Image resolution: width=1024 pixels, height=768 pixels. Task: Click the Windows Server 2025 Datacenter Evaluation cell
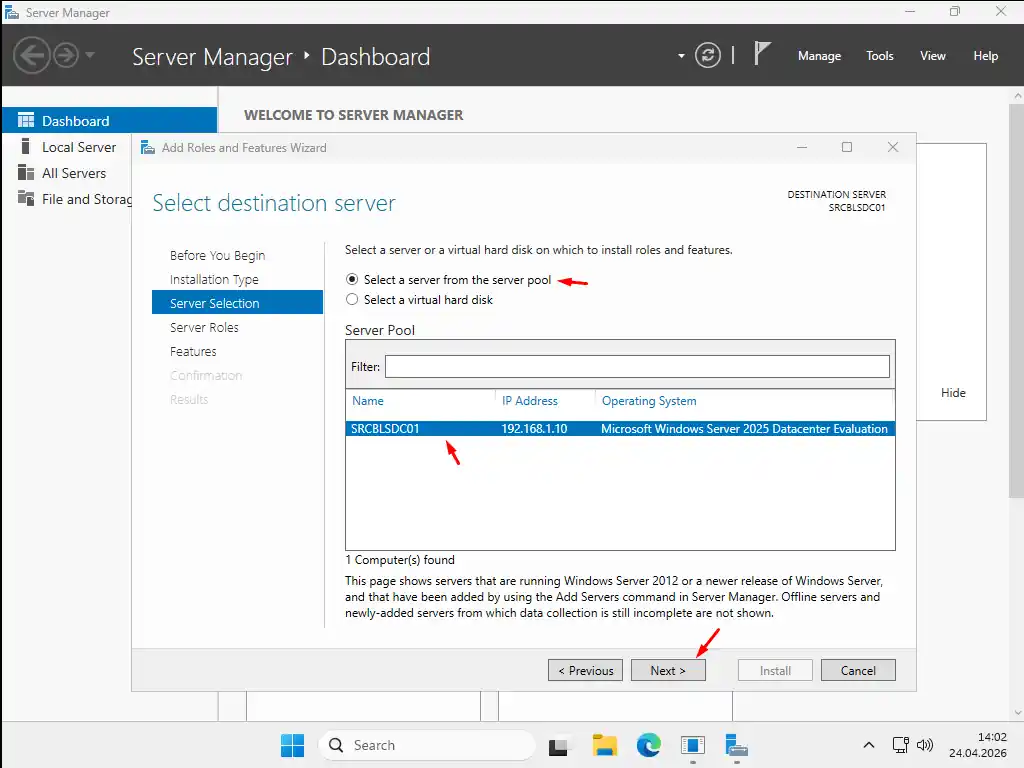[x=744, y=429]
